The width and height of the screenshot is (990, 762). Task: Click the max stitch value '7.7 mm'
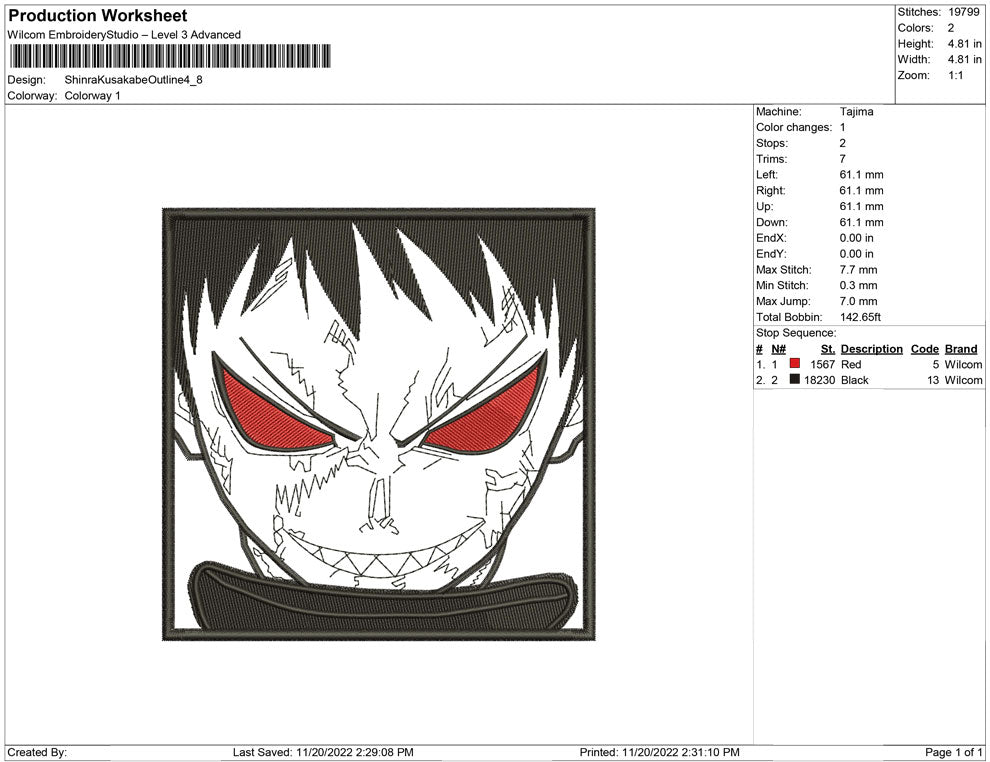click(x=859, y=270)
